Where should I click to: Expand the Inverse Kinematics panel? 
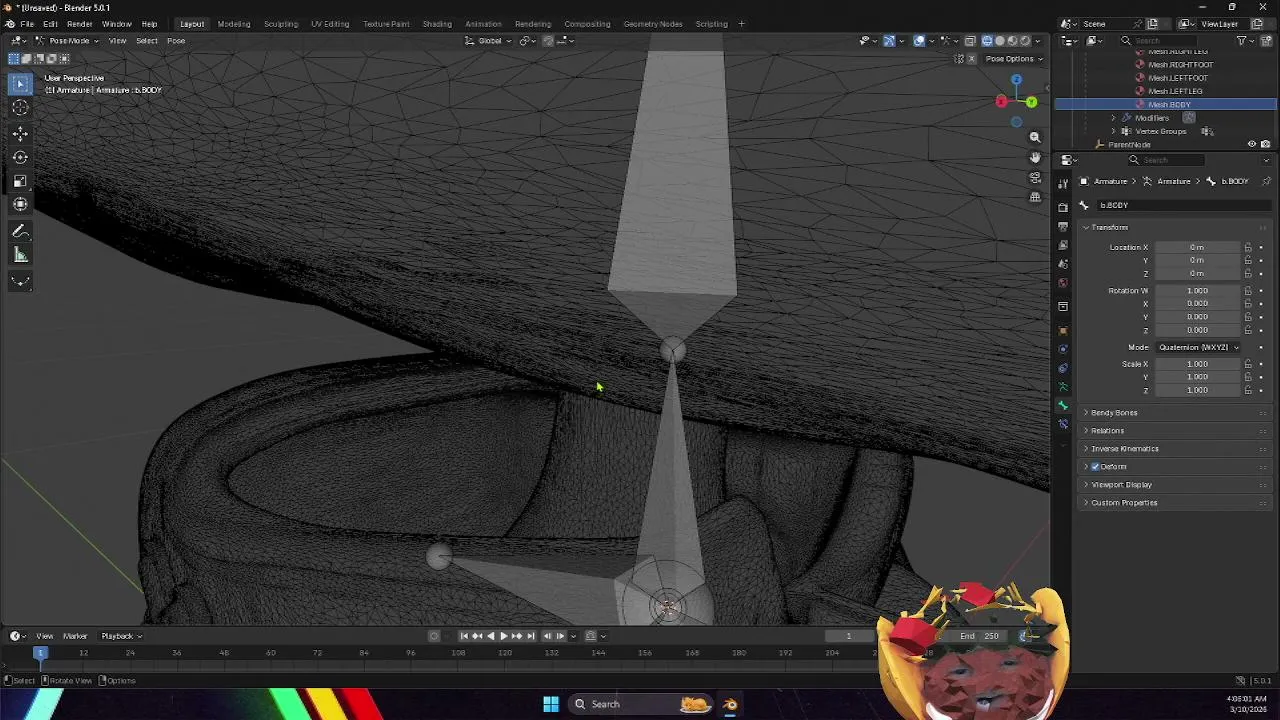(x=1125, y=449)
